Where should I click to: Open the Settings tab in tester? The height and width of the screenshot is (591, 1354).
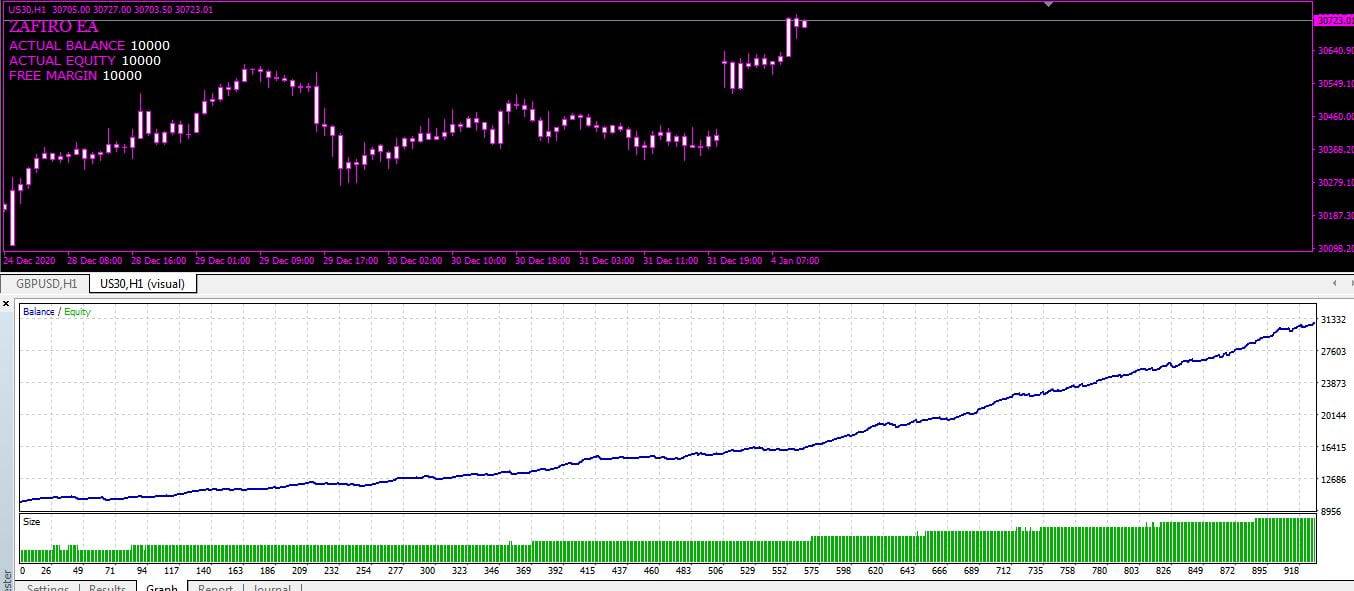click(47, 587)
